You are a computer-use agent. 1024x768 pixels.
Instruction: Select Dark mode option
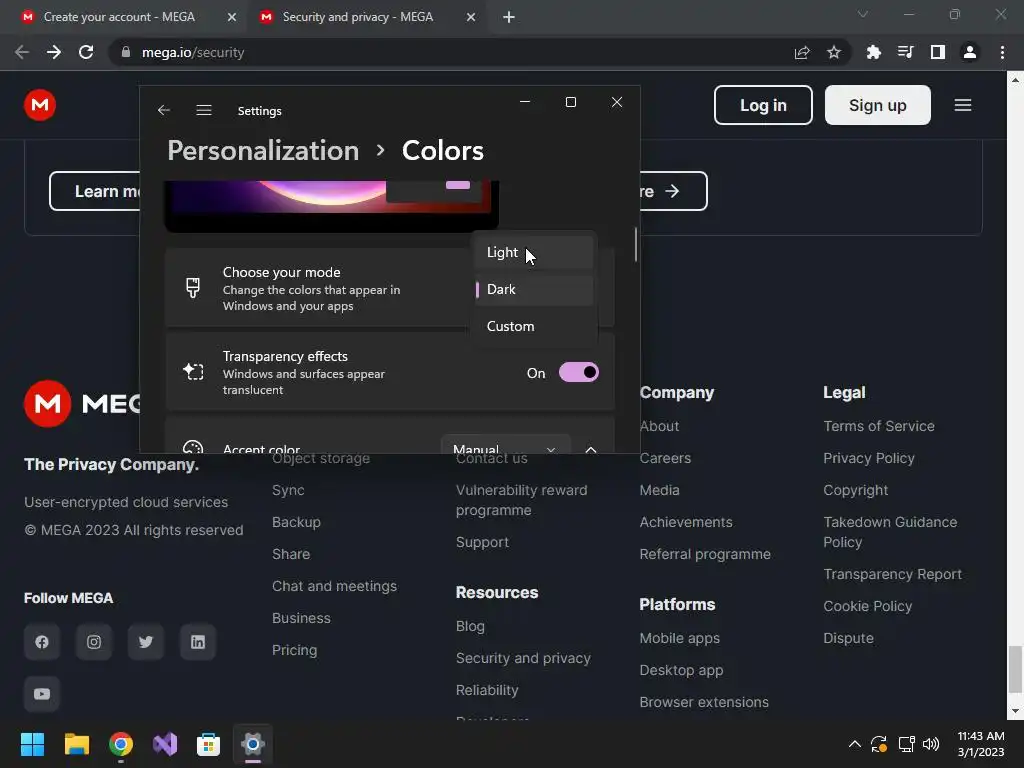534,289
